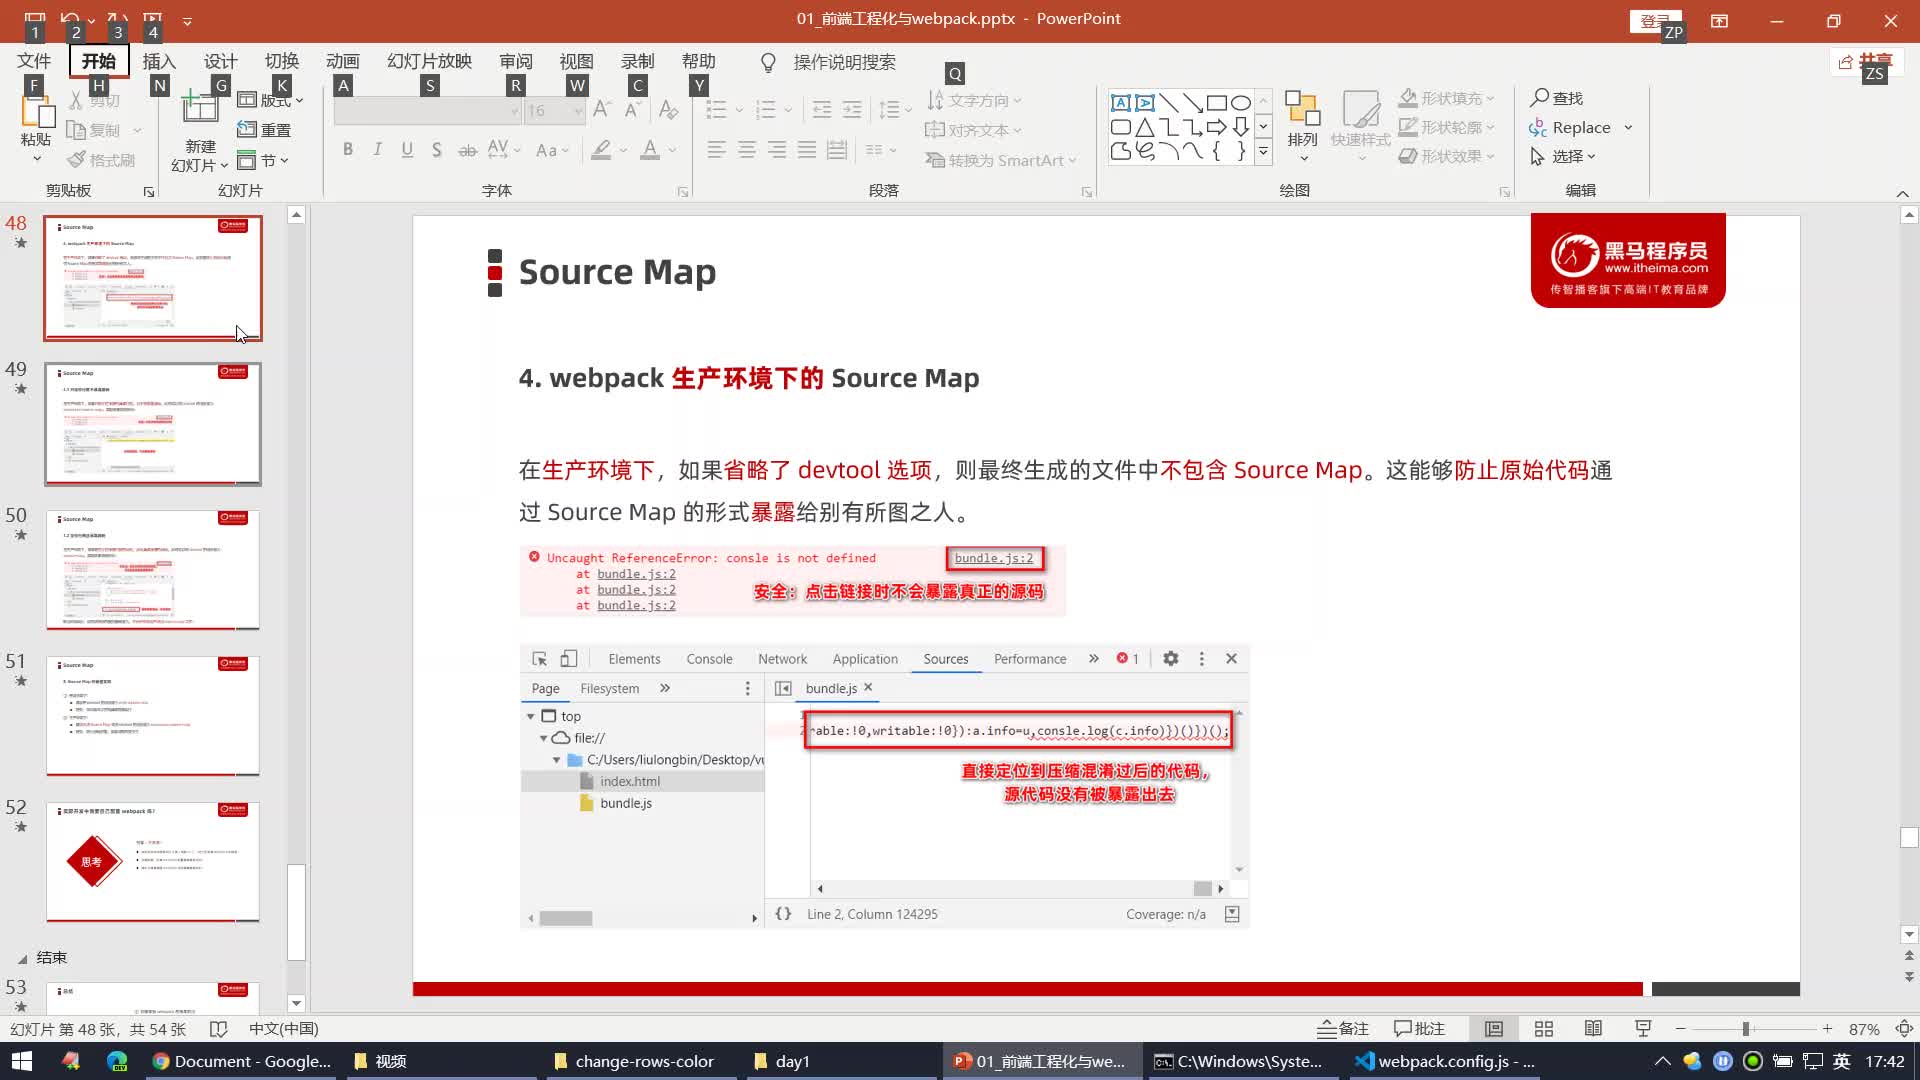Select the Elements tab in DevTools
The width and height of the screenshot is (1920, 1080).
[634, 658]
